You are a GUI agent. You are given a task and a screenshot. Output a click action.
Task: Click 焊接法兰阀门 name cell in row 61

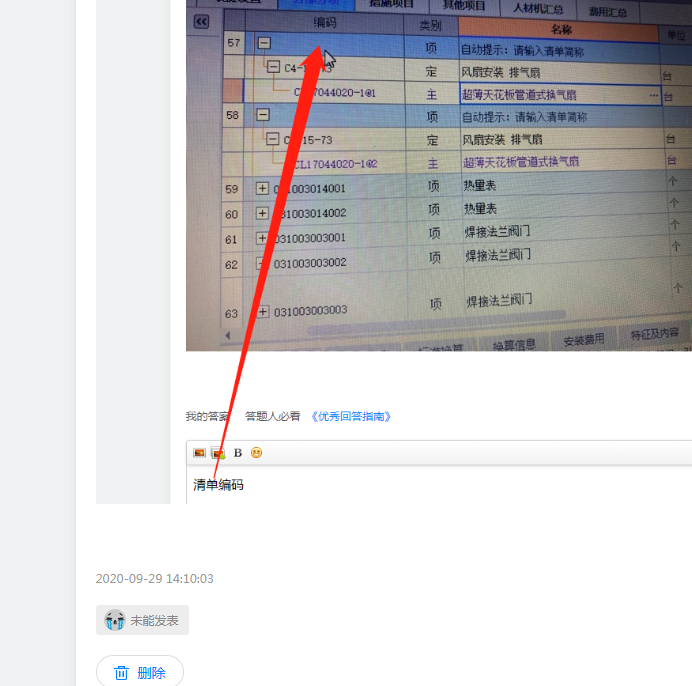(565, 231)
